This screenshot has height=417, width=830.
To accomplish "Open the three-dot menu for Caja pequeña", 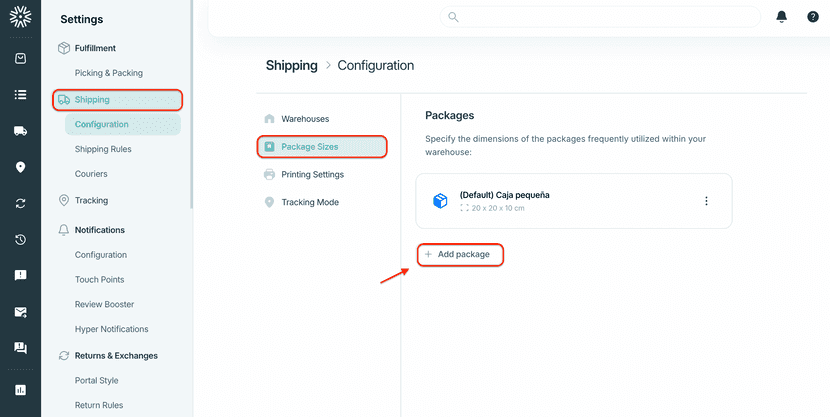I will pyautogui.click(x=706, y=201).
